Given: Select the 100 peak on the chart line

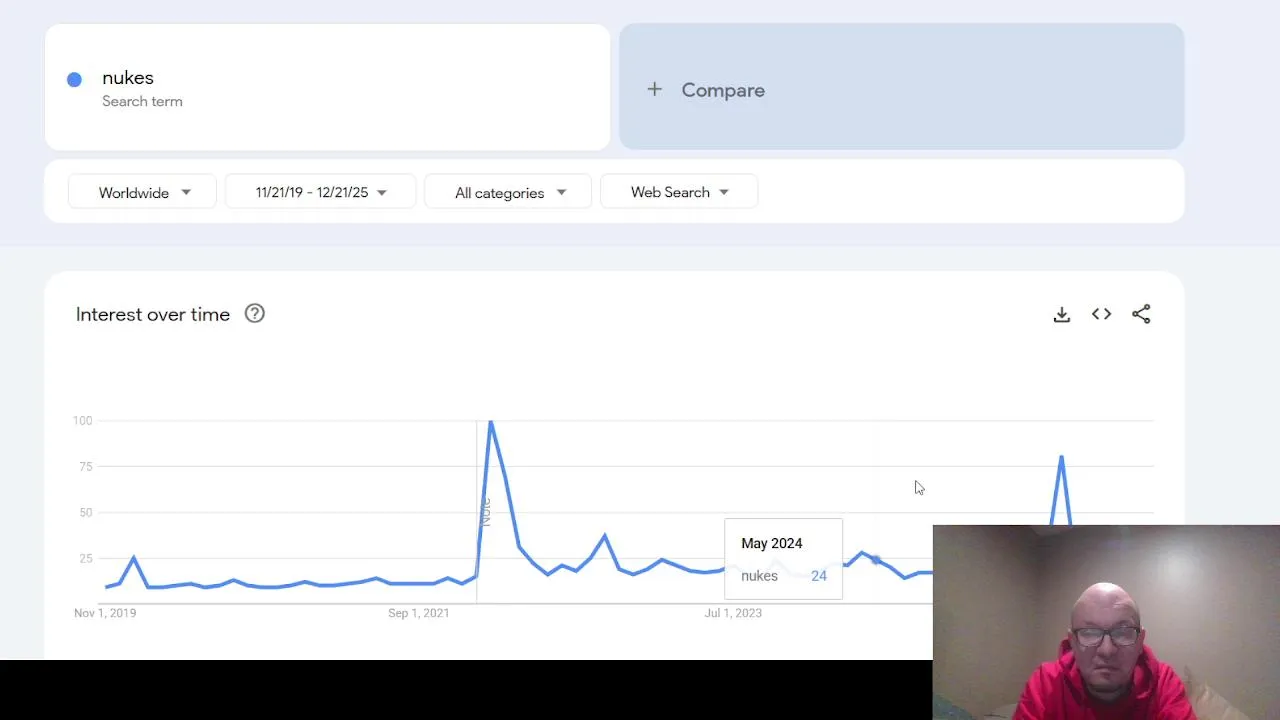Looking at the screenshot, I should click(490, 422).
